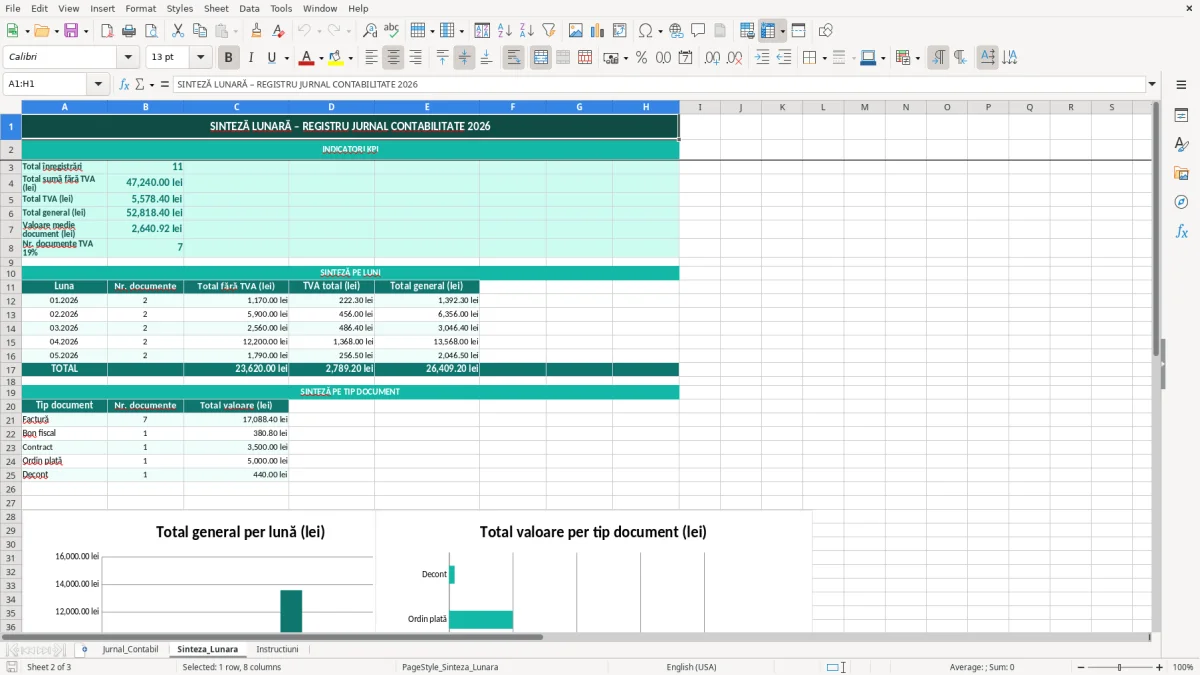Select row header 17
The image size is (1200, 675).
(x=11, y=369)
